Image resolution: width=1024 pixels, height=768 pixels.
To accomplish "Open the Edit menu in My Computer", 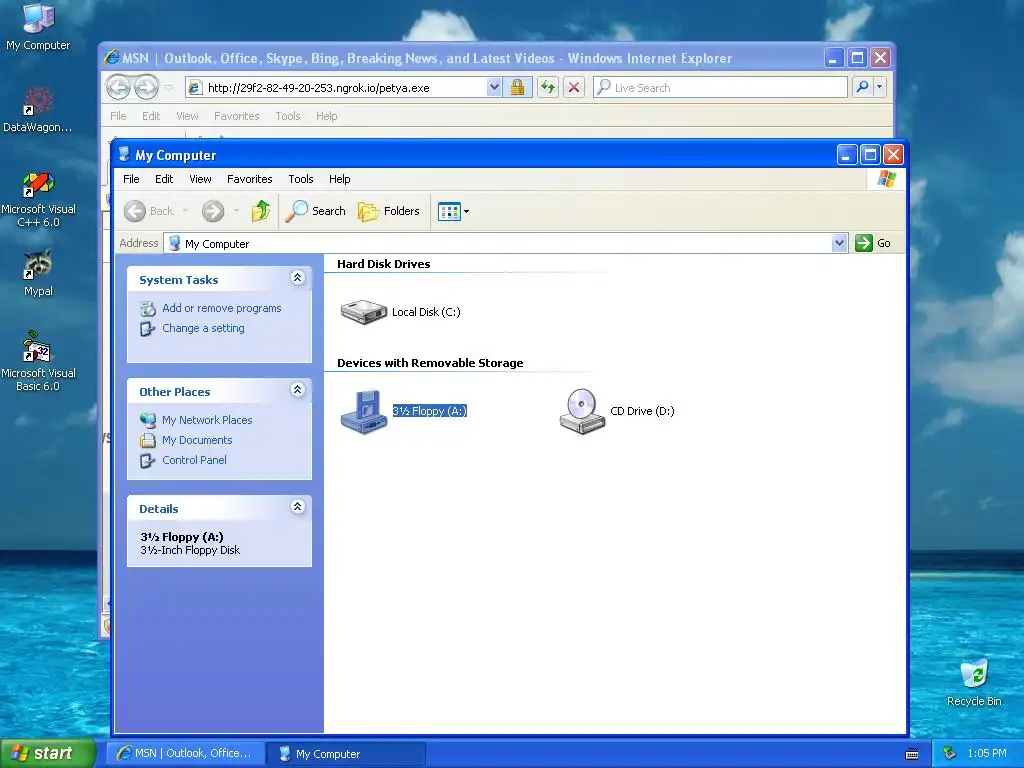I will (164, 179).
